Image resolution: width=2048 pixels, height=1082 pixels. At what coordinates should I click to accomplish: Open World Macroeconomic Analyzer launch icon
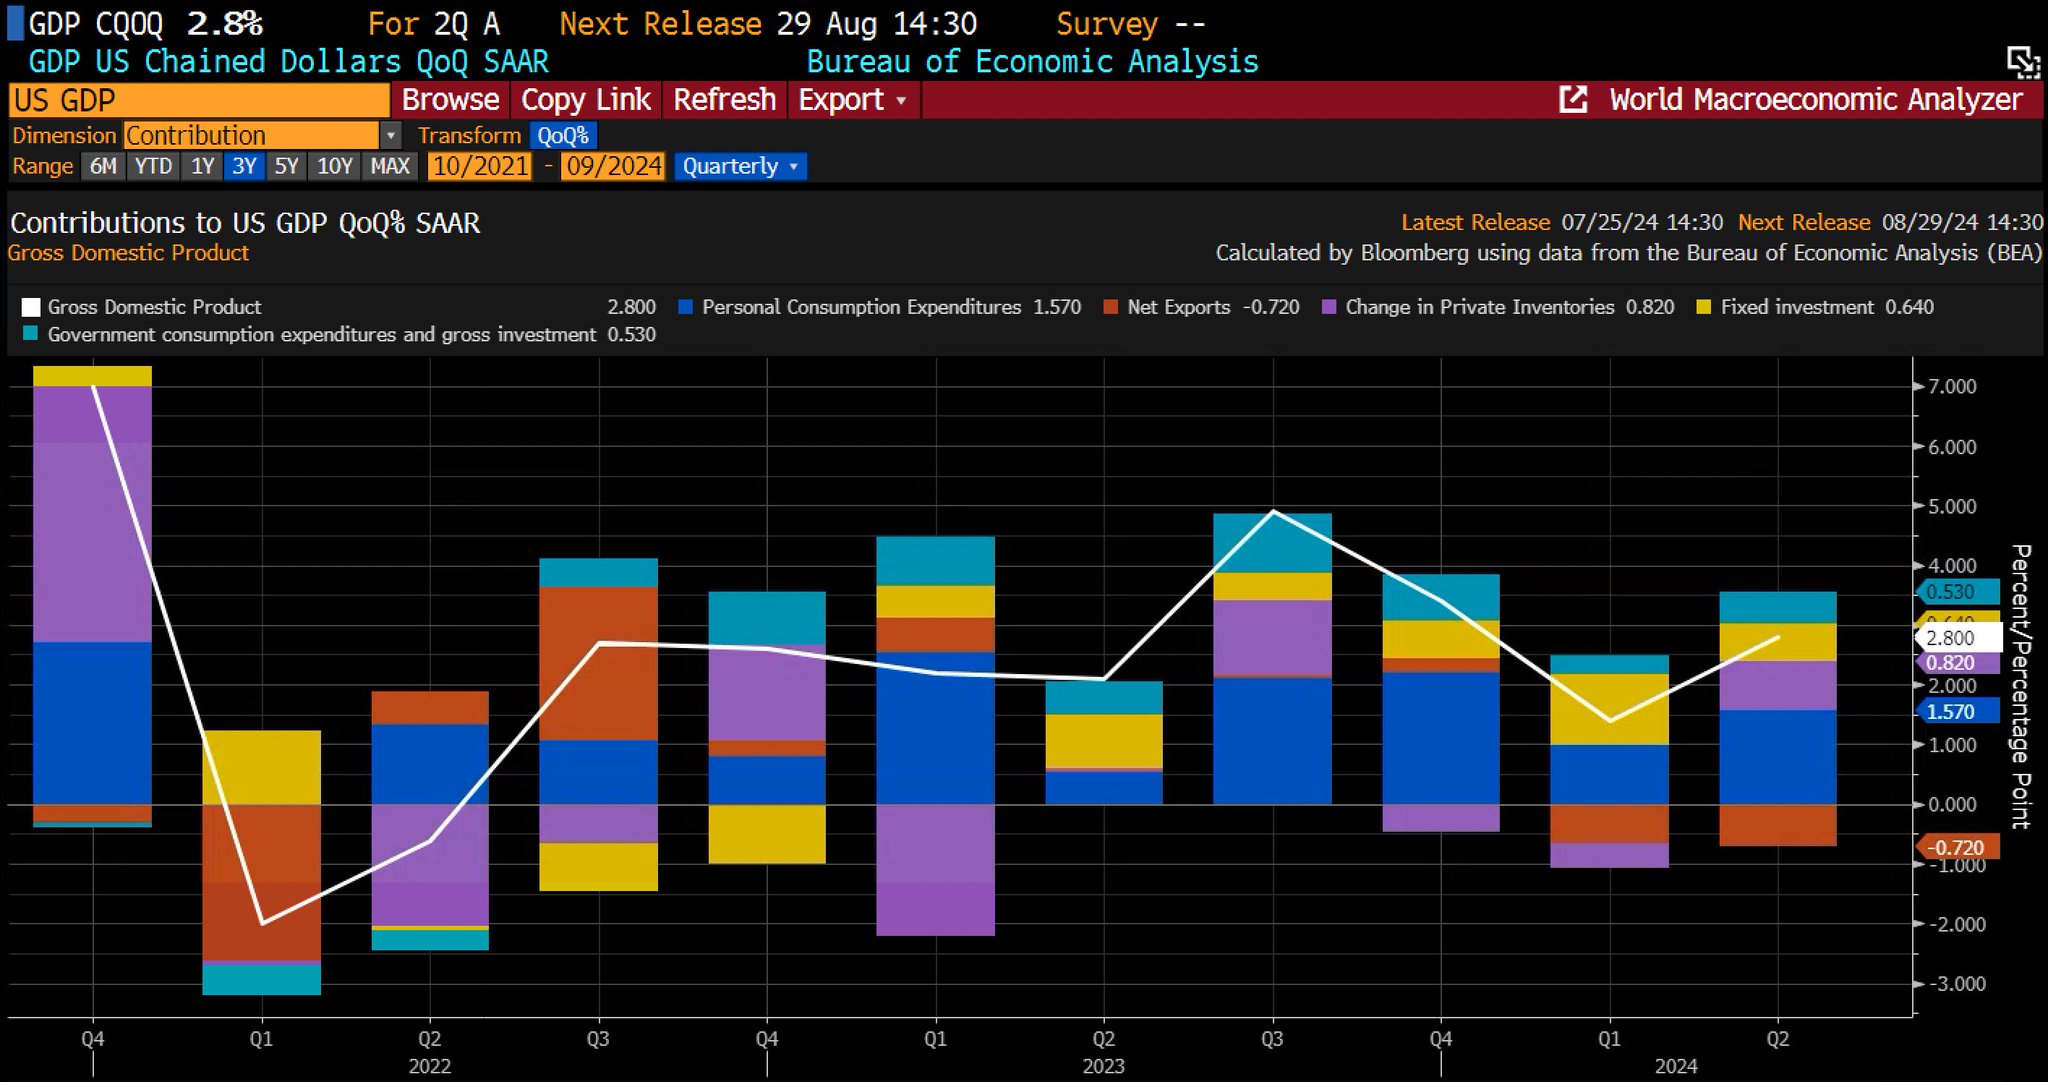tap(1573, 99)
